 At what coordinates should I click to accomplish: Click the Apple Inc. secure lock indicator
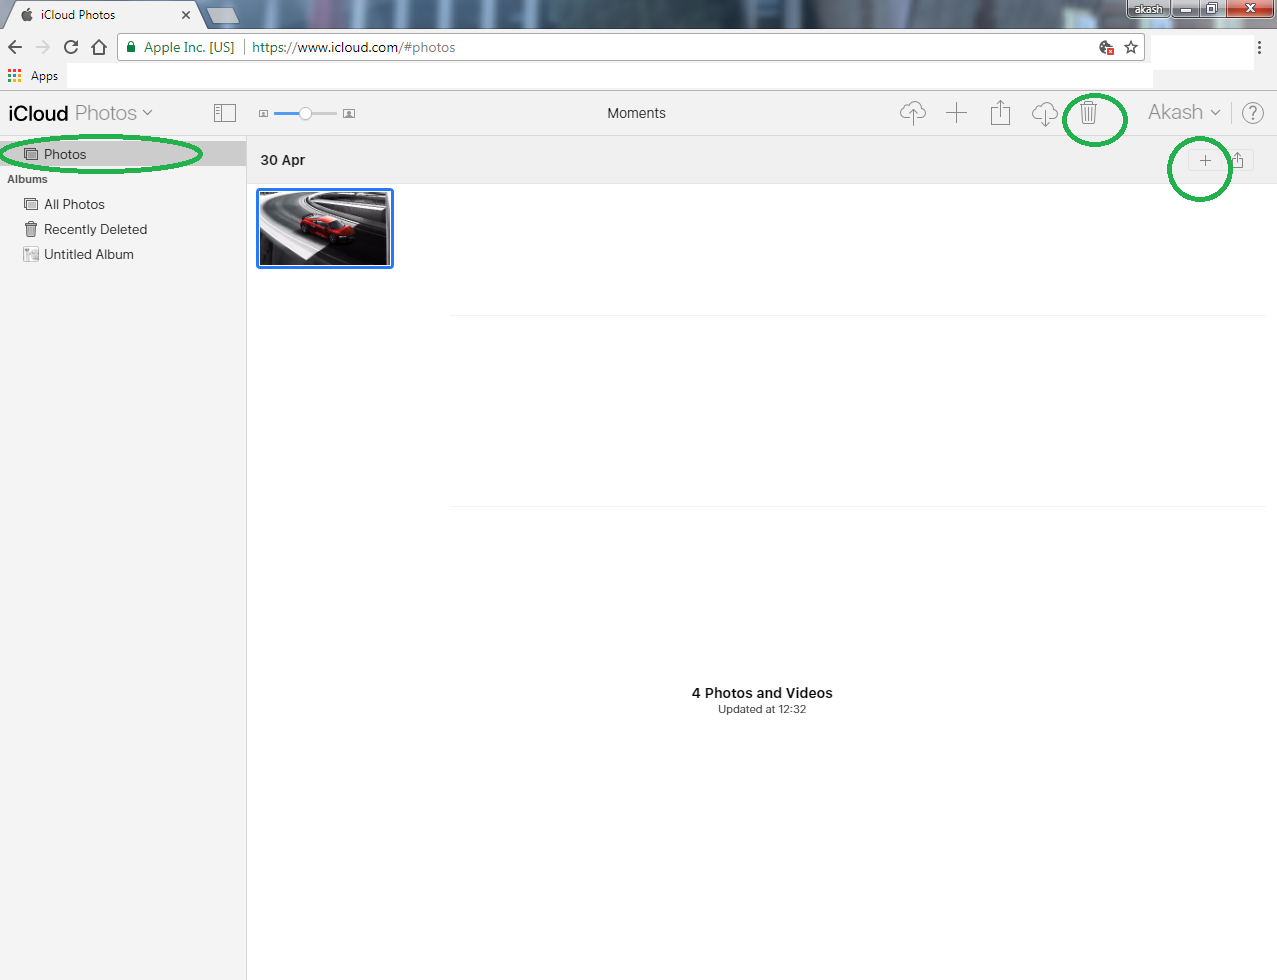point(181,47)
